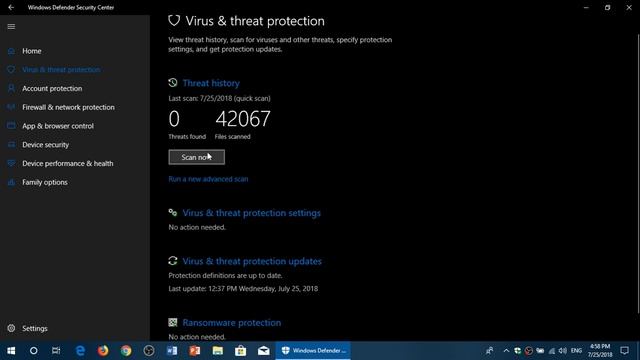Viewport: 640px width, 360px height.
Task: Click the Last scan 7/25/2018 text
Action: click(219, 98)
